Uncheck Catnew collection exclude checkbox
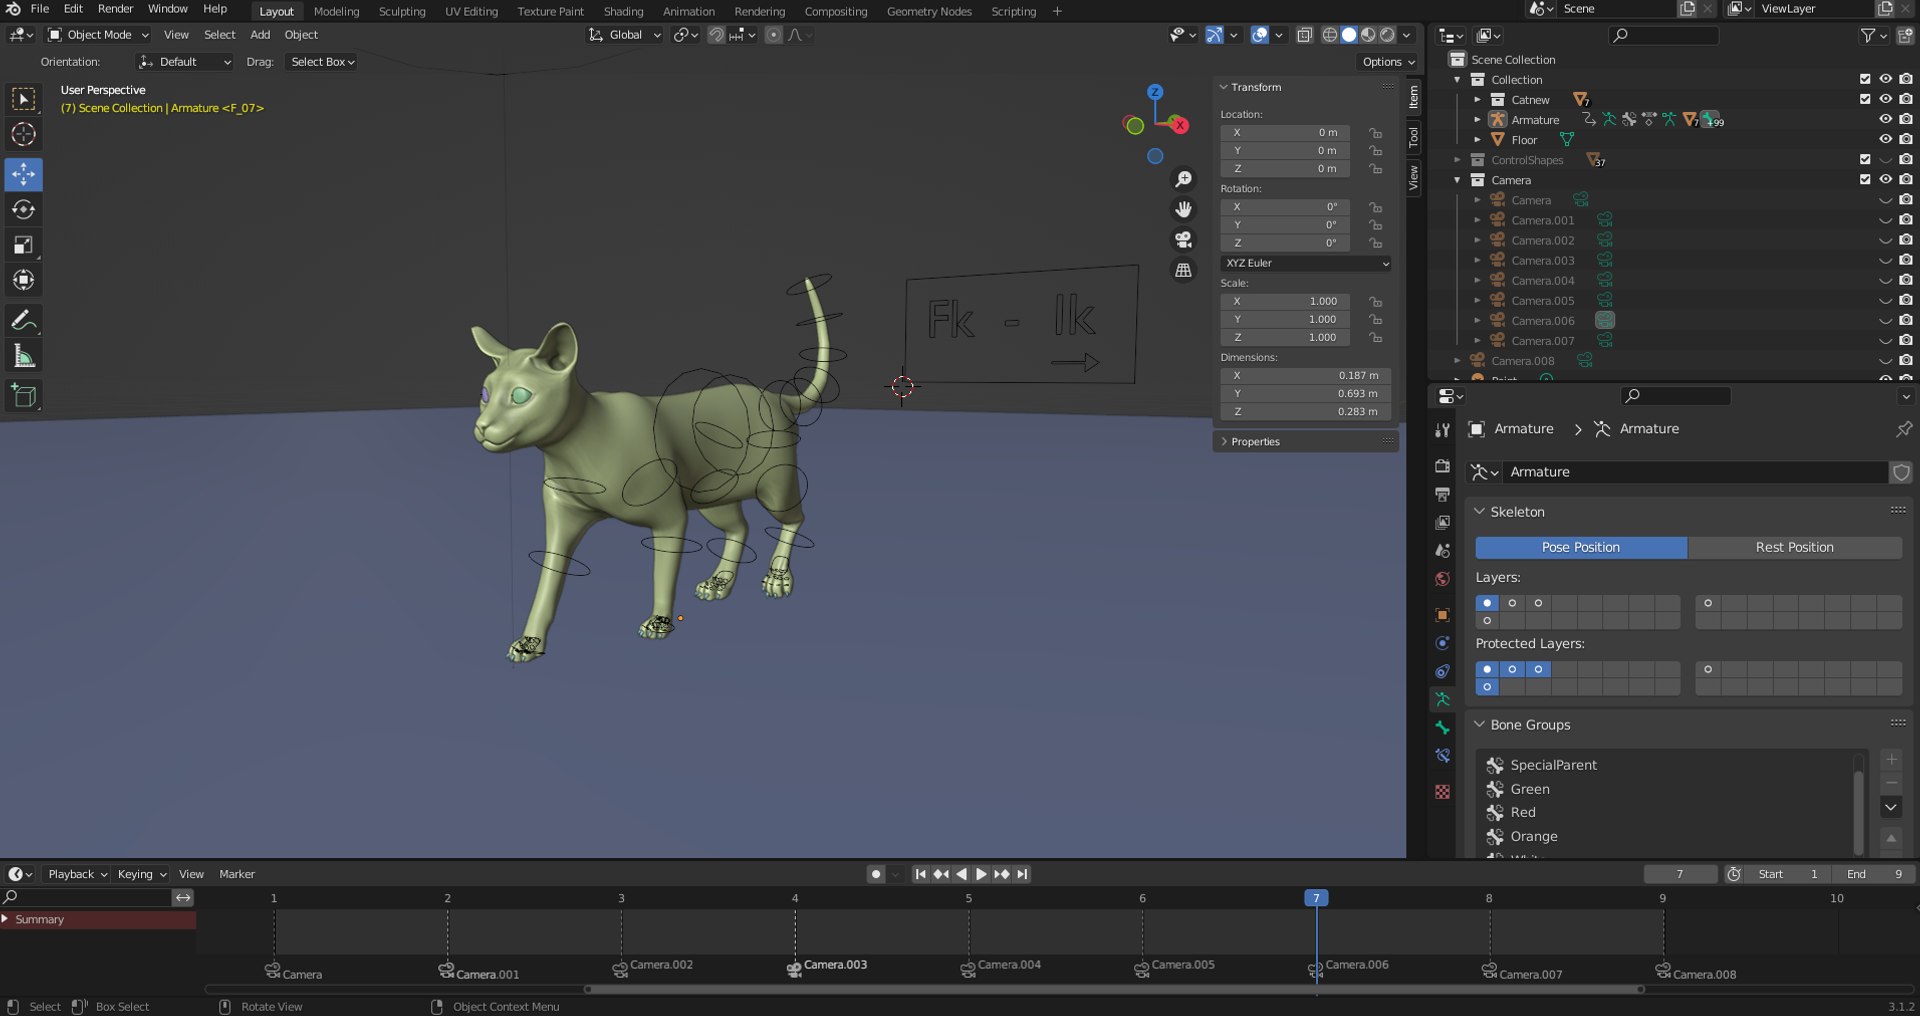The width and height of the screenshot is (1920, 1016). 1865,99
